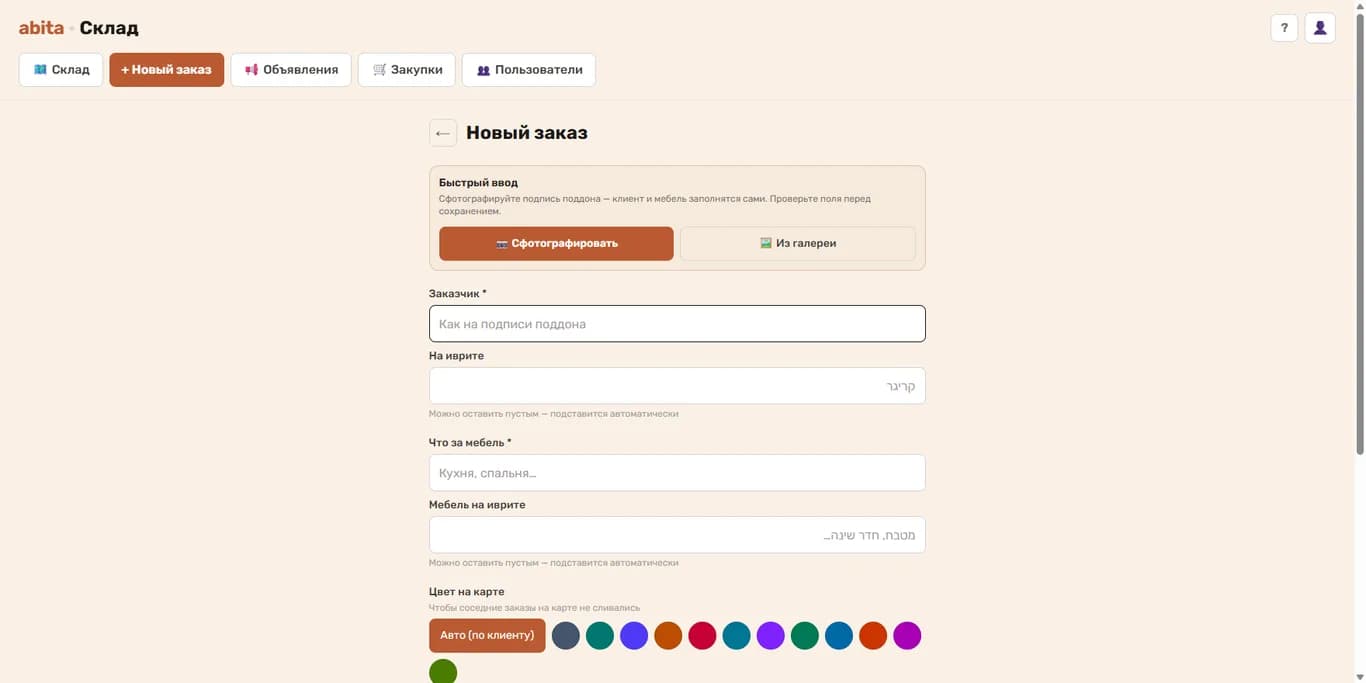This screenshot has width=1366, height=683.
Task: Select Авто (по клиенту) color option
Action: coord(487,635)
